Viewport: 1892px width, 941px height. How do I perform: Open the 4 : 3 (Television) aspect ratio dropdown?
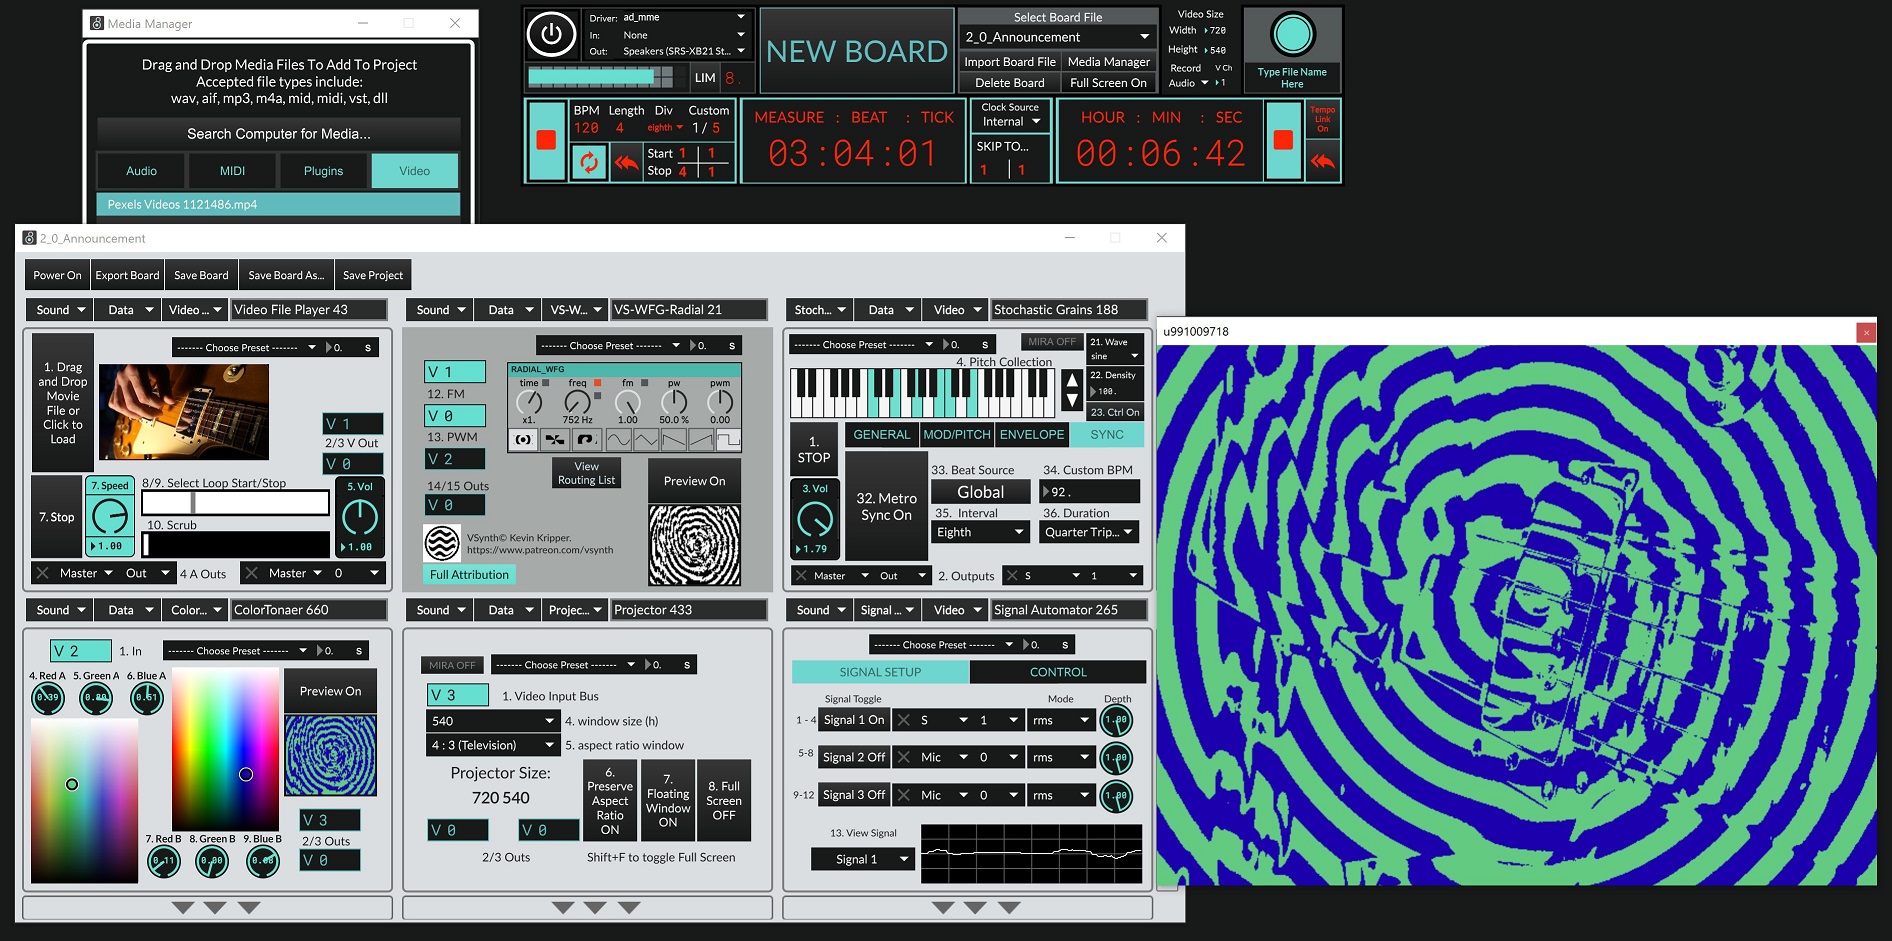click(492, 745)
